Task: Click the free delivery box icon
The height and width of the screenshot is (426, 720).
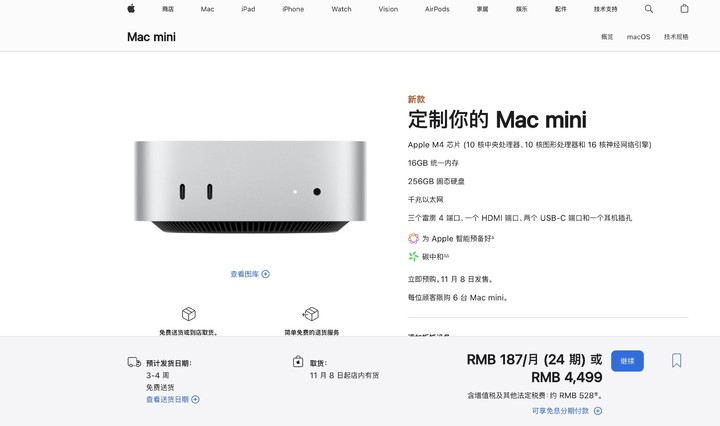Action: click(x=189, y=314)
